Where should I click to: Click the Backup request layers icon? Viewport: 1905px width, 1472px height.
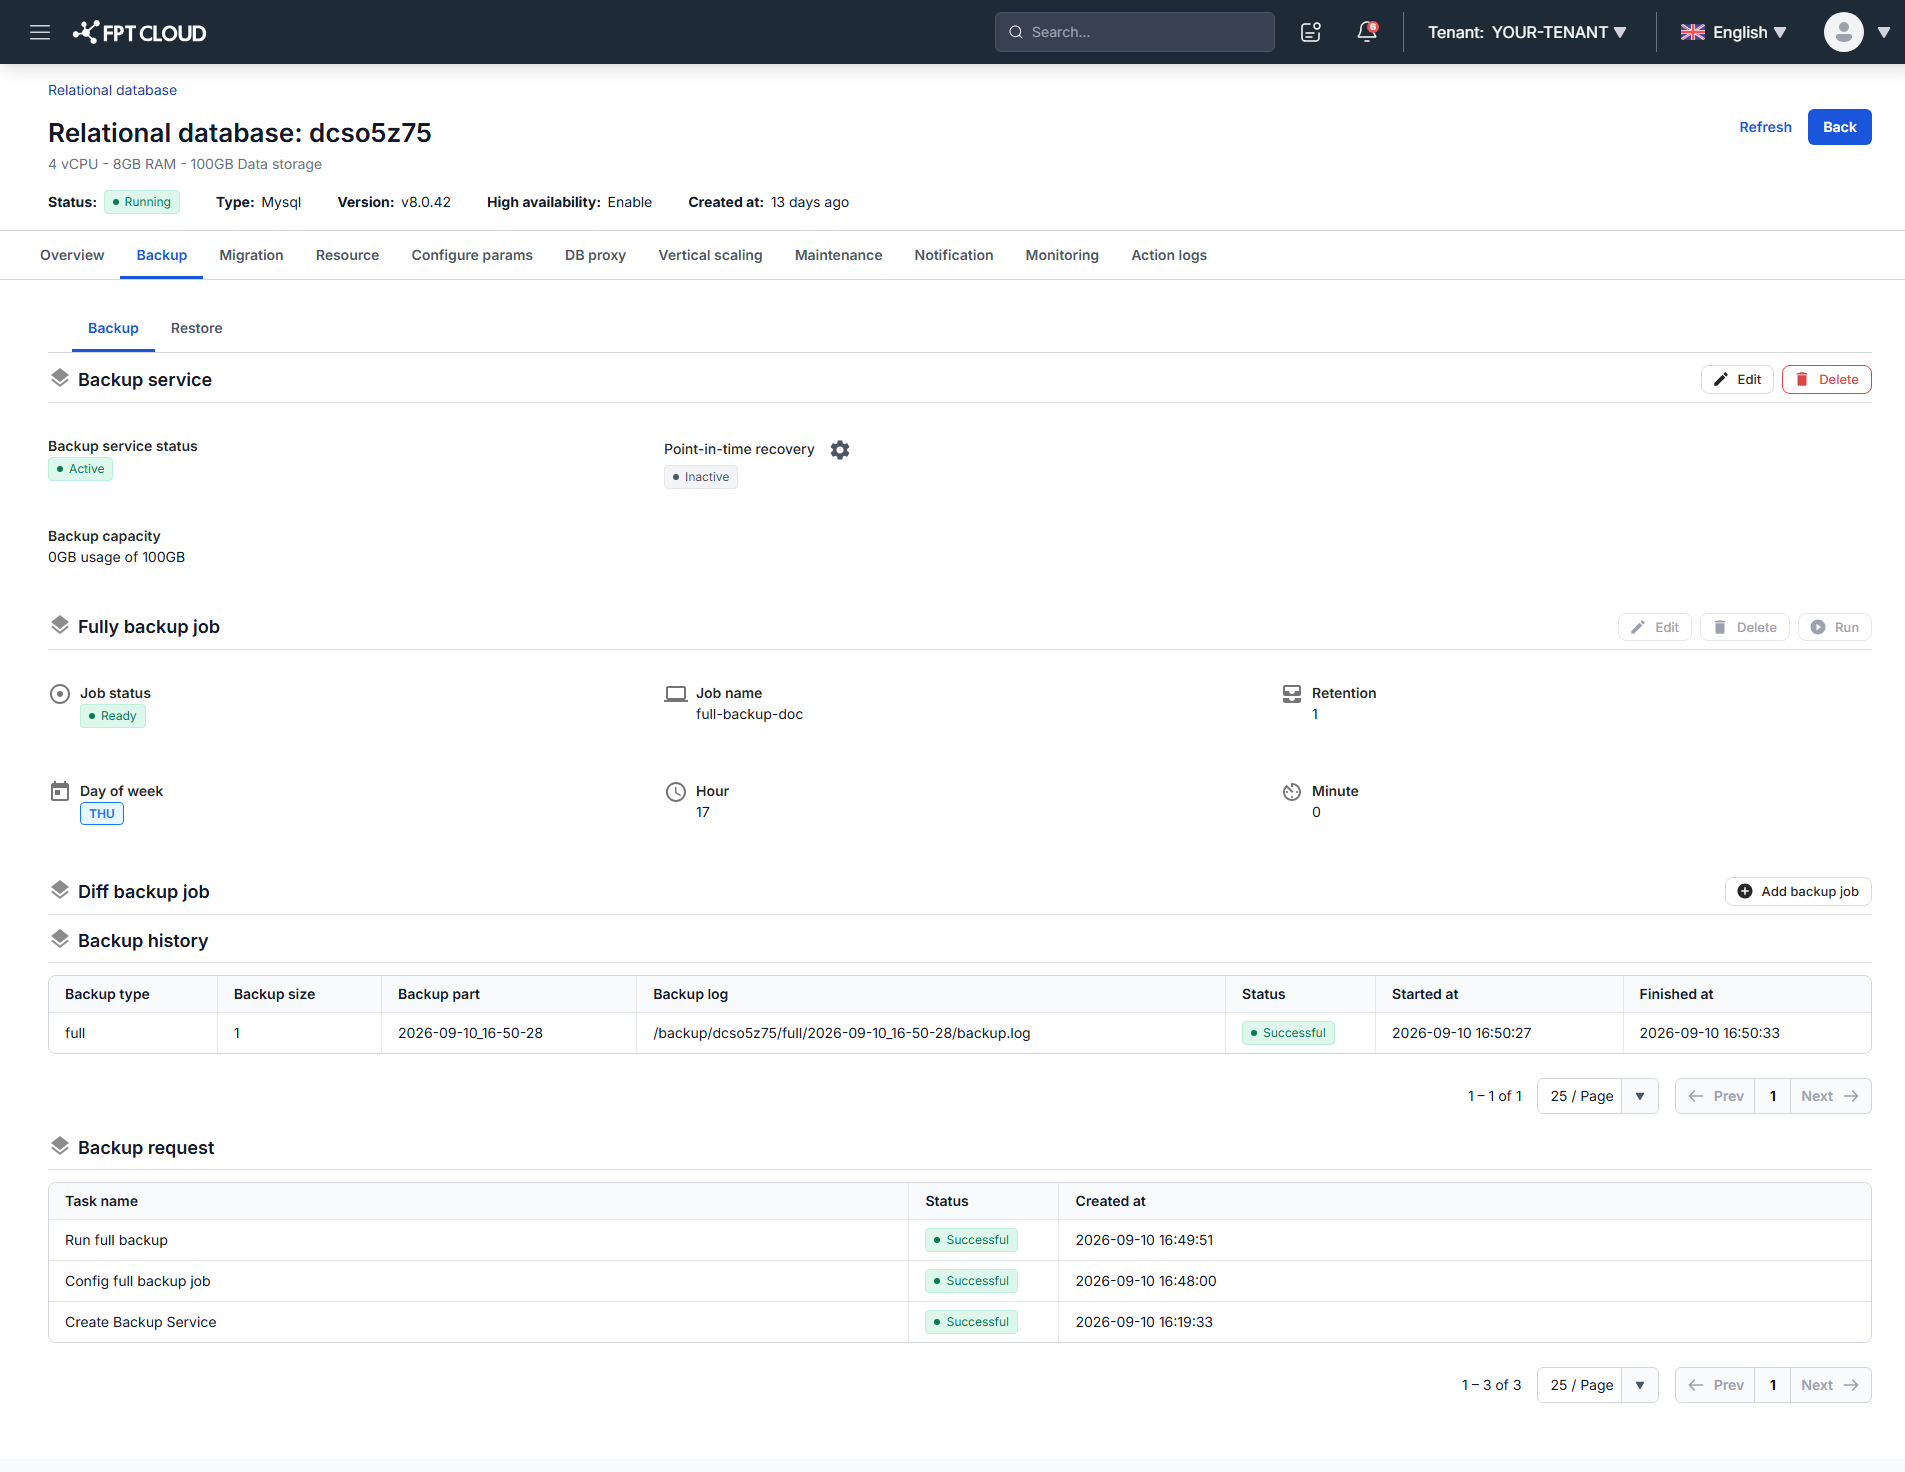coord(60,1146)
